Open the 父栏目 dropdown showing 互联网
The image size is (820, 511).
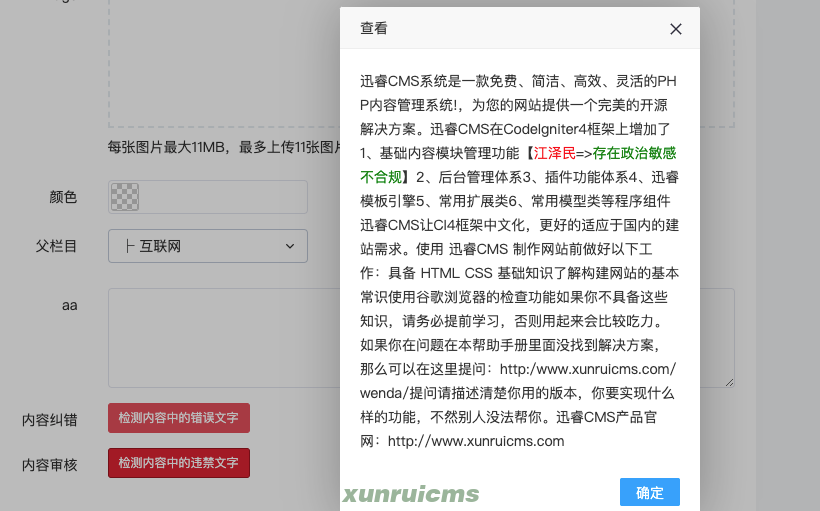[x=208, y=246]
